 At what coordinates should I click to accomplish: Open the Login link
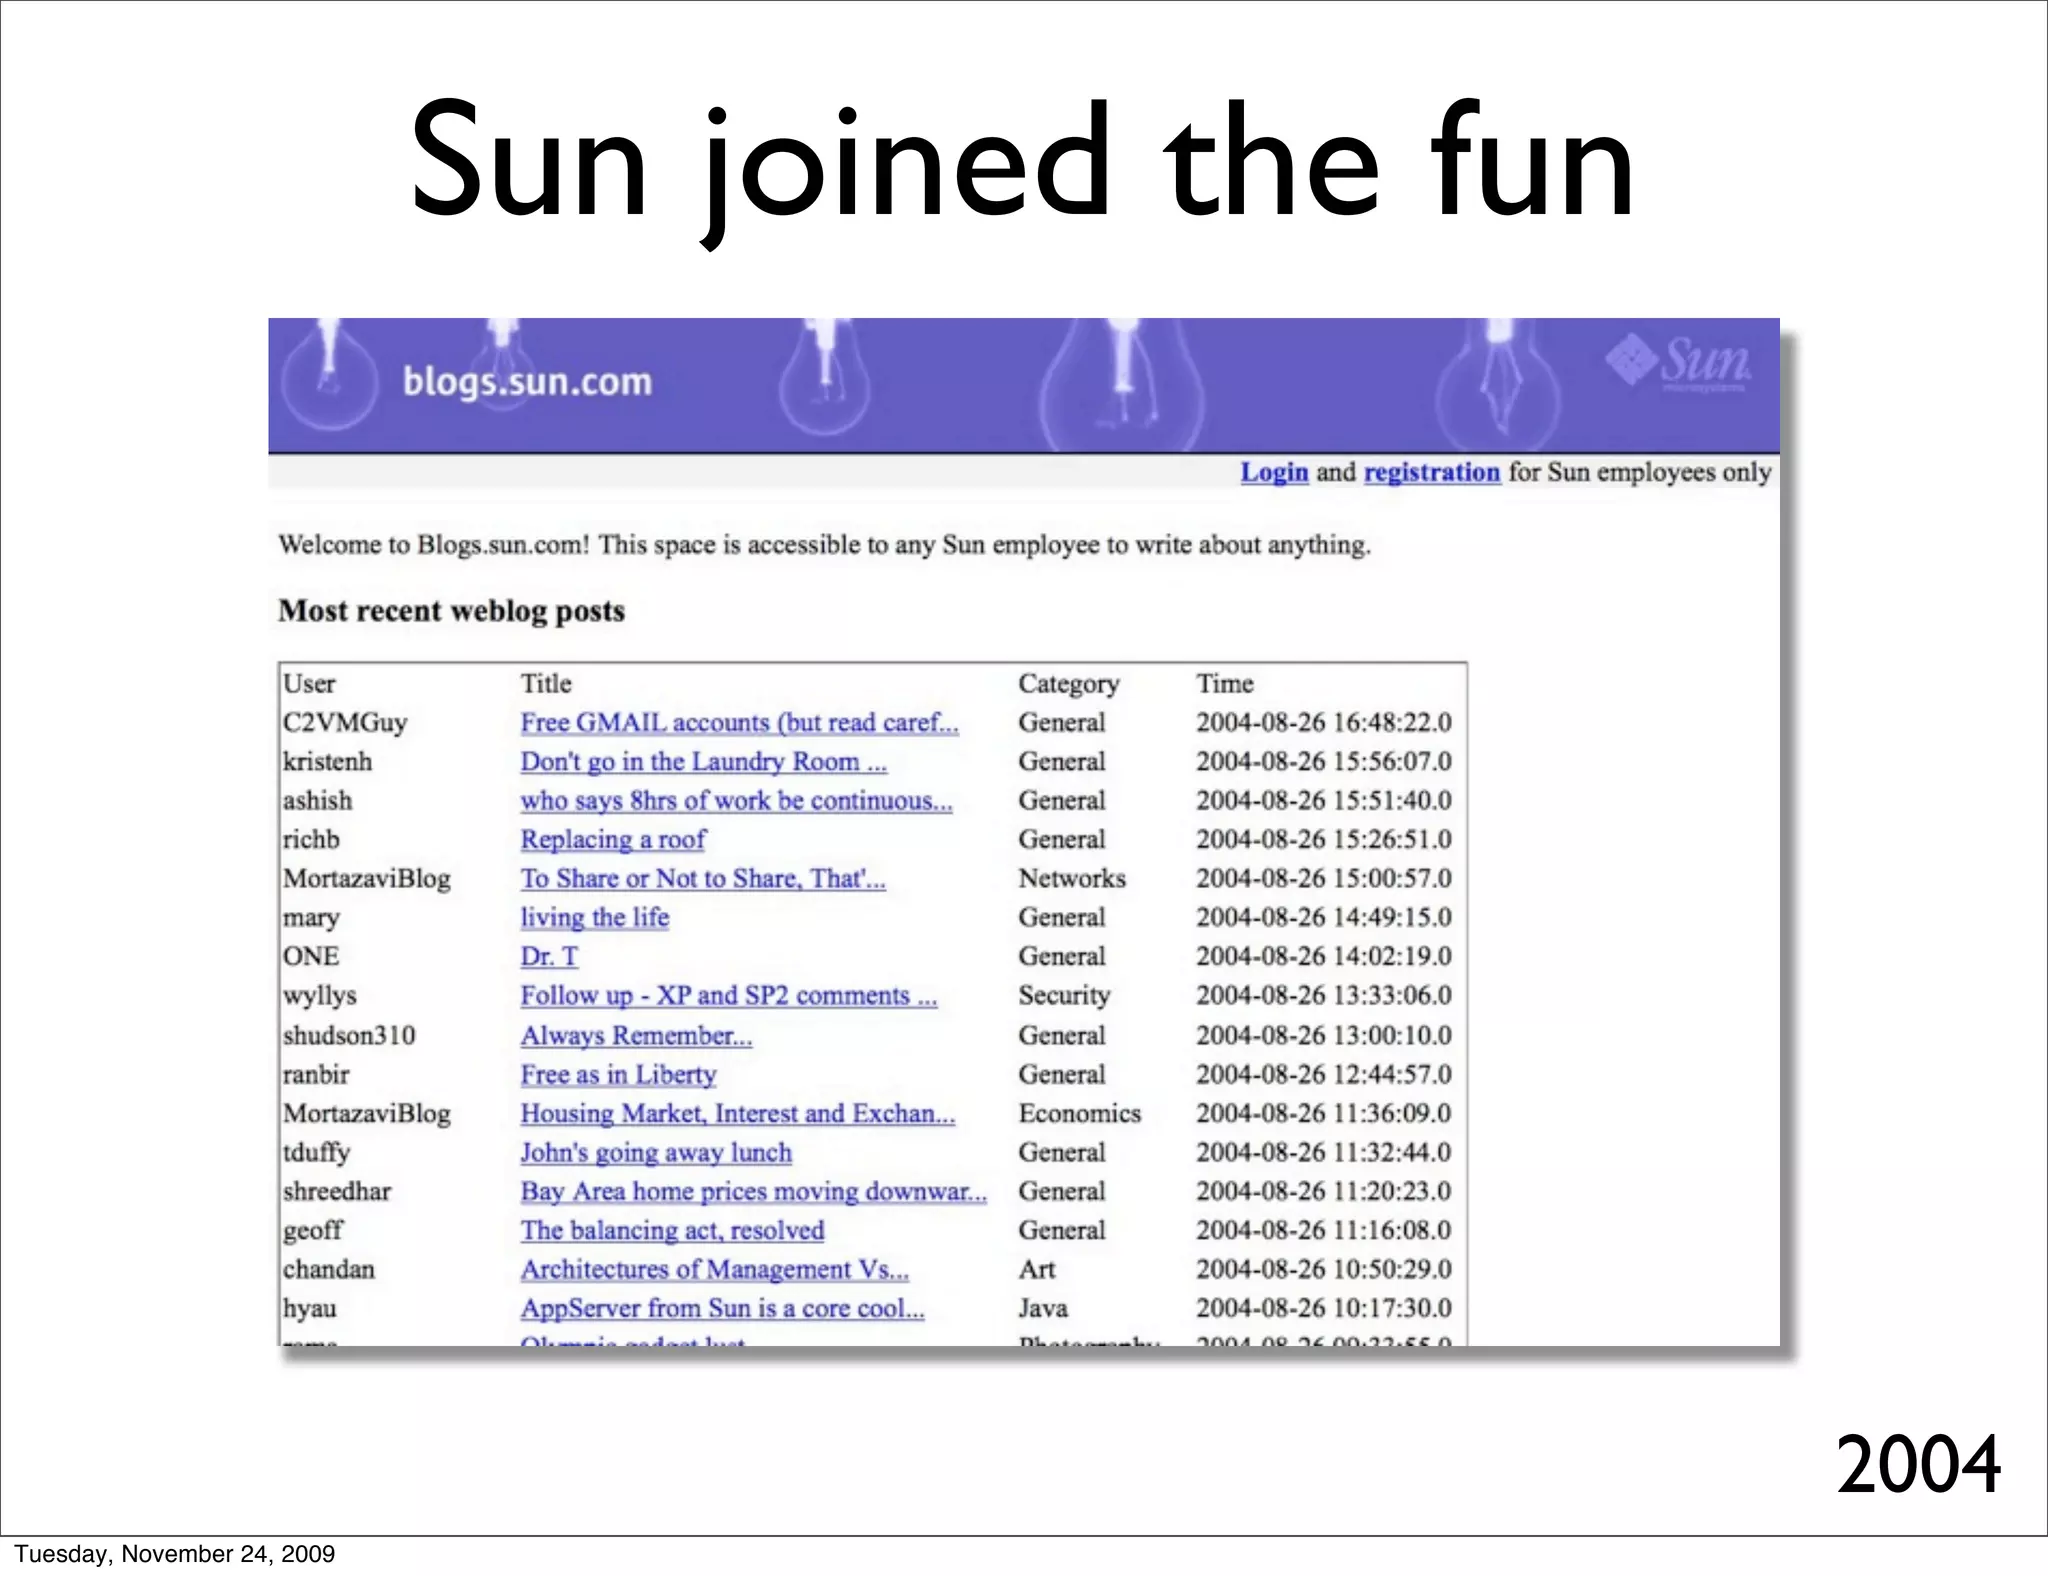pos(1274,472)
